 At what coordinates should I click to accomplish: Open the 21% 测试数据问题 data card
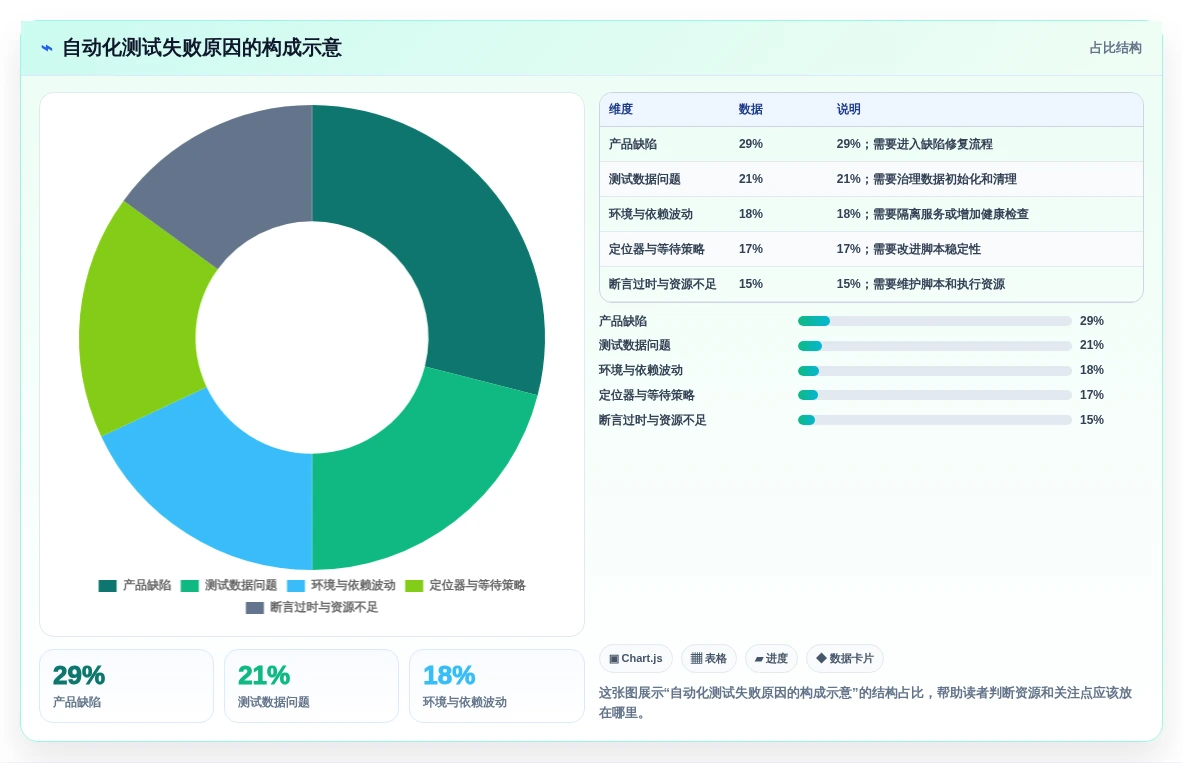click(x=312, y=686)
